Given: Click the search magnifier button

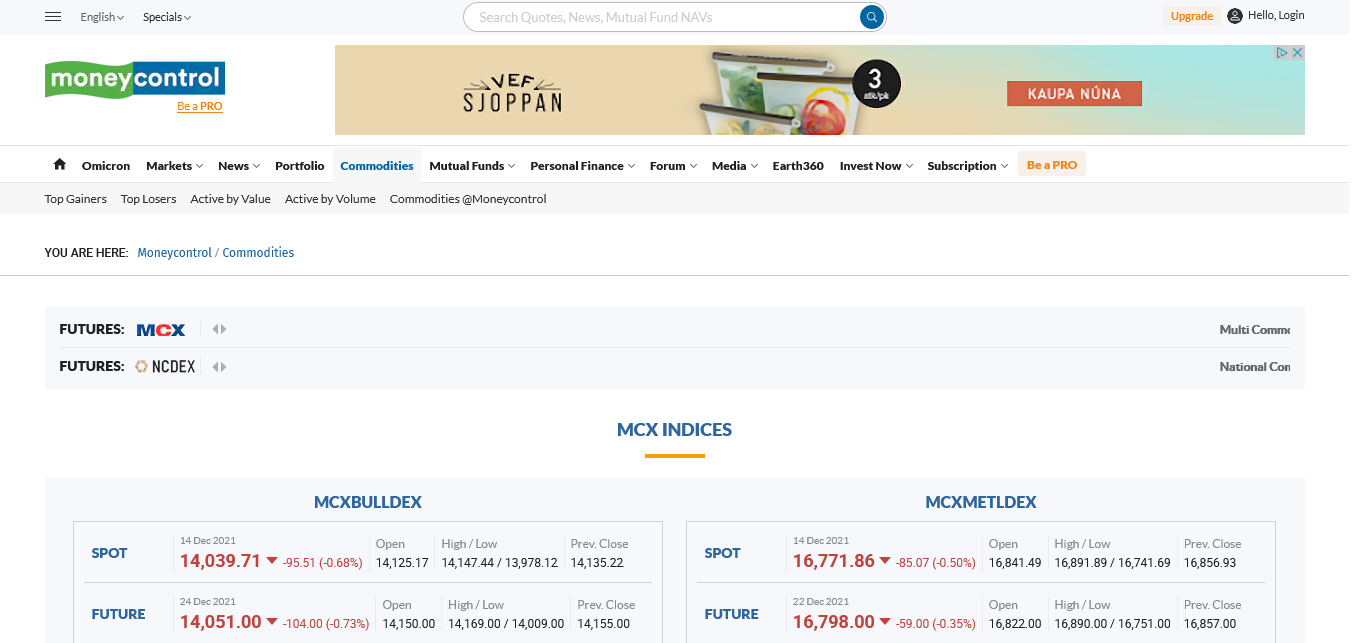Looking at the screenshot, I should [x=872, y=17].
